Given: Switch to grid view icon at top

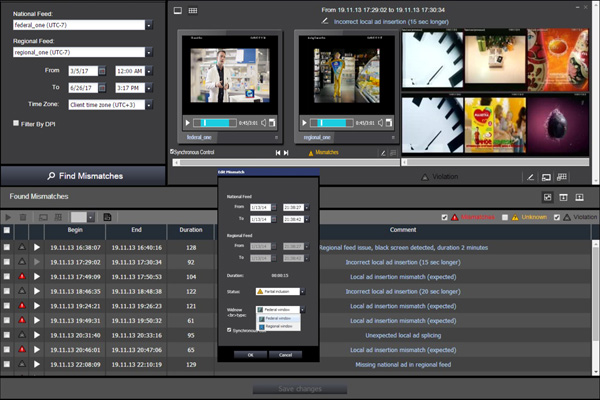Looking at the screenshot, I should pyautogui.click(x=193, y=10).
